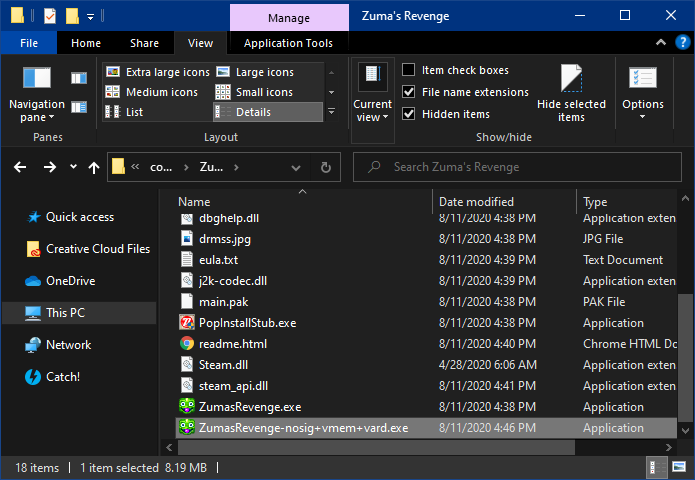Sort by Date modified column
695x480 pixels.
click(504, 202)
